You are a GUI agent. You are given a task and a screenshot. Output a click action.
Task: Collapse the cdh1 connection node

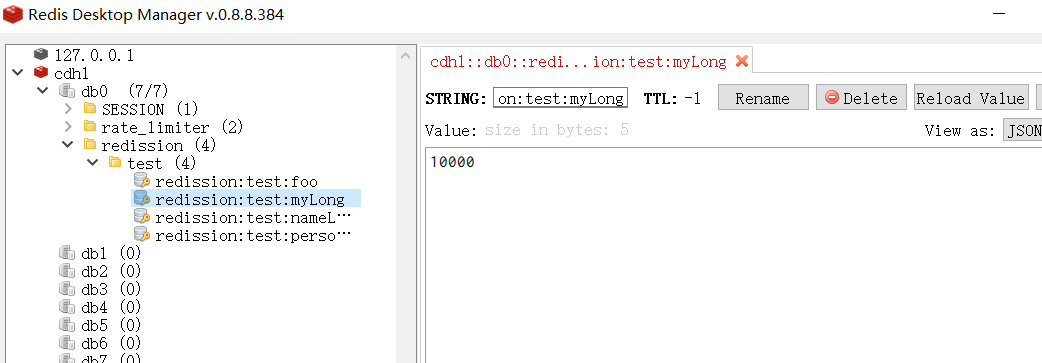[17, 72]
